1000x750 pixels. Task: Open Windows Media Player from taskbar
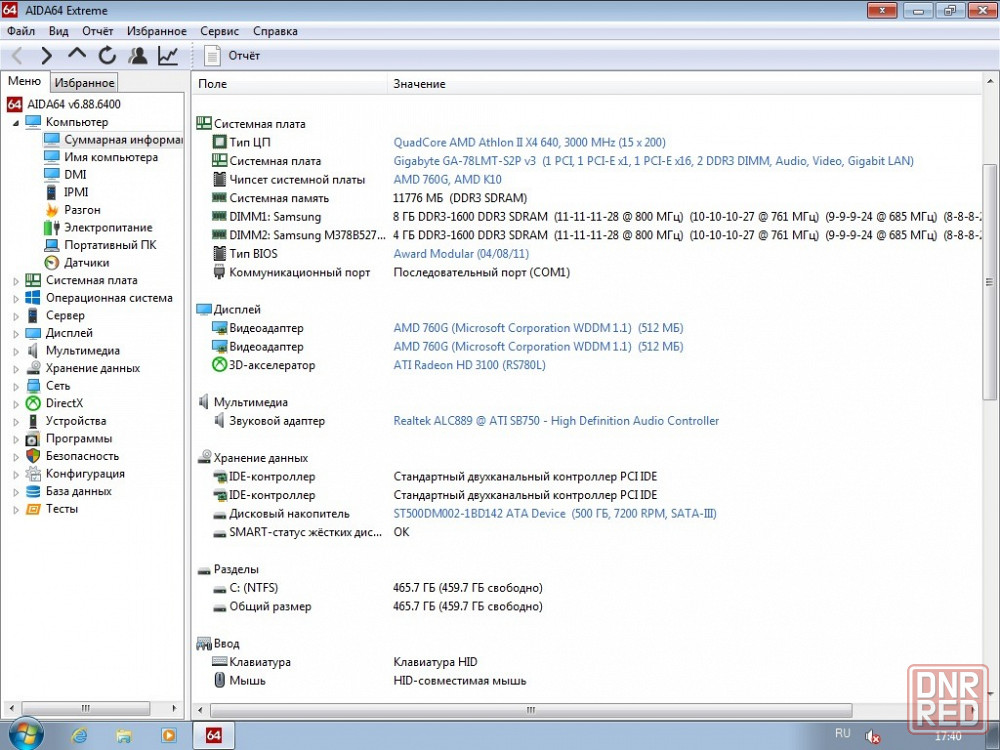point(168,735)
